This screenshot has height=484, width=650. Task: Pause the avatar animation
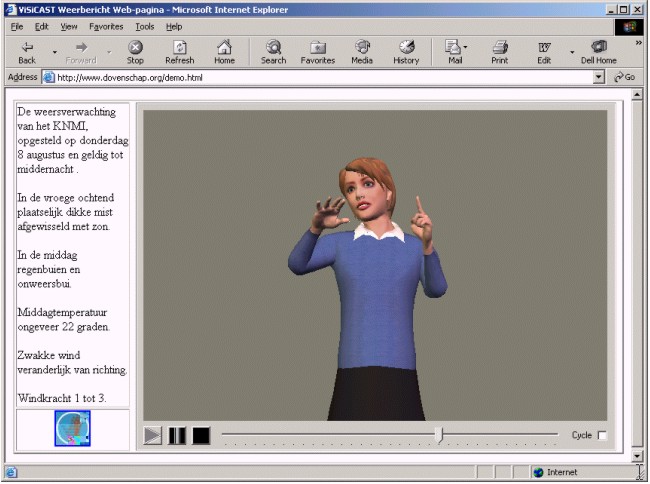click(177, 436)
